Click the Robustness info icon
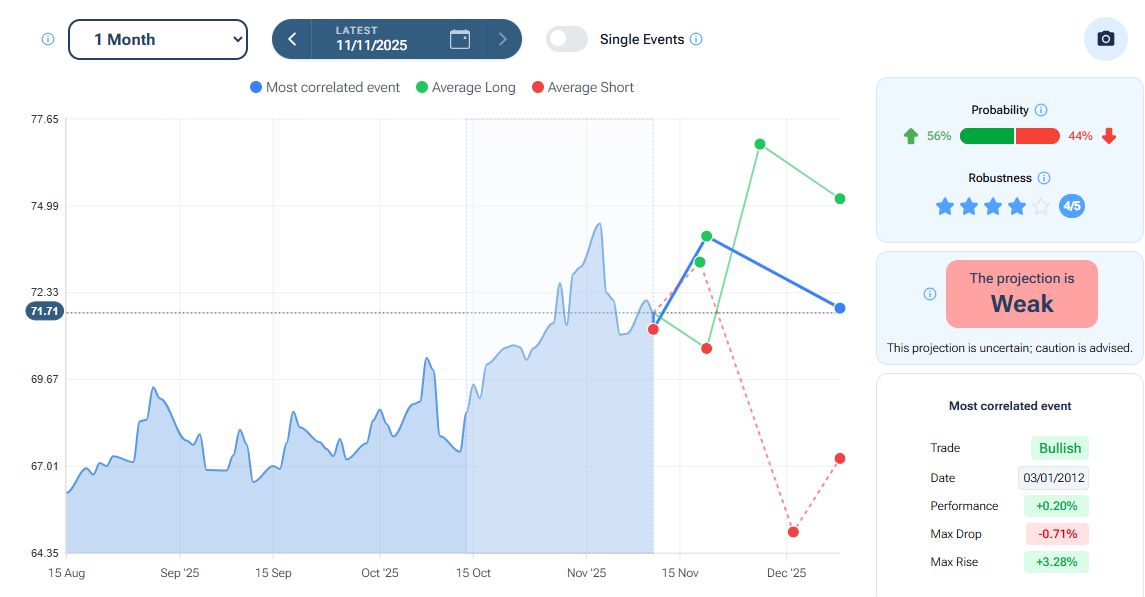Viewport: 1145px width, 597px height. coord(1044,178)
